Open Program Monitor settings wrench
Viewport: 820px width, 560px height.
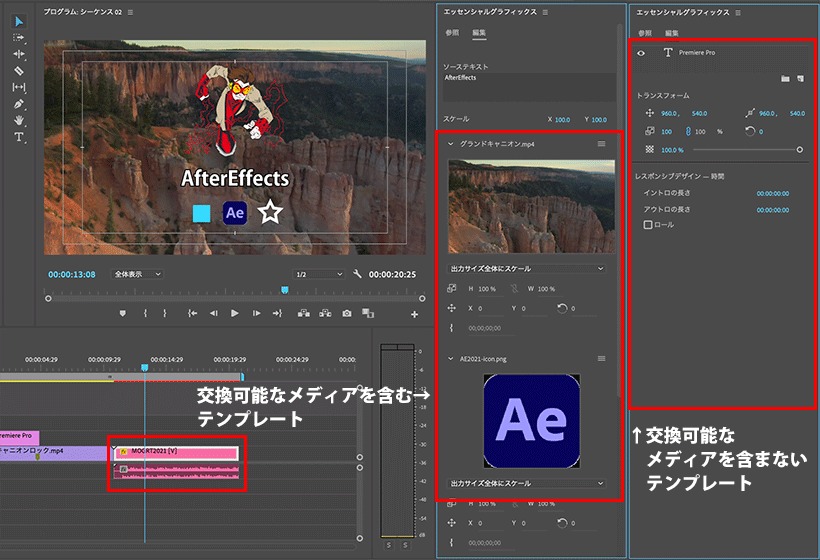(357, 274)
